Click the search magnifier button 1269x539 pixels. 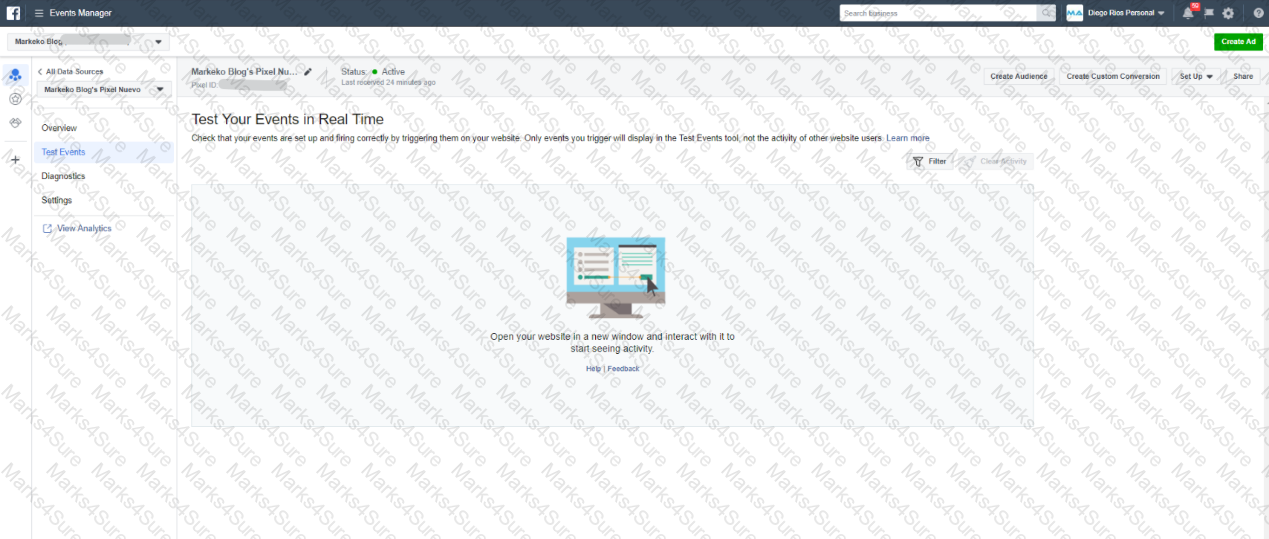tap(1046, 13)
